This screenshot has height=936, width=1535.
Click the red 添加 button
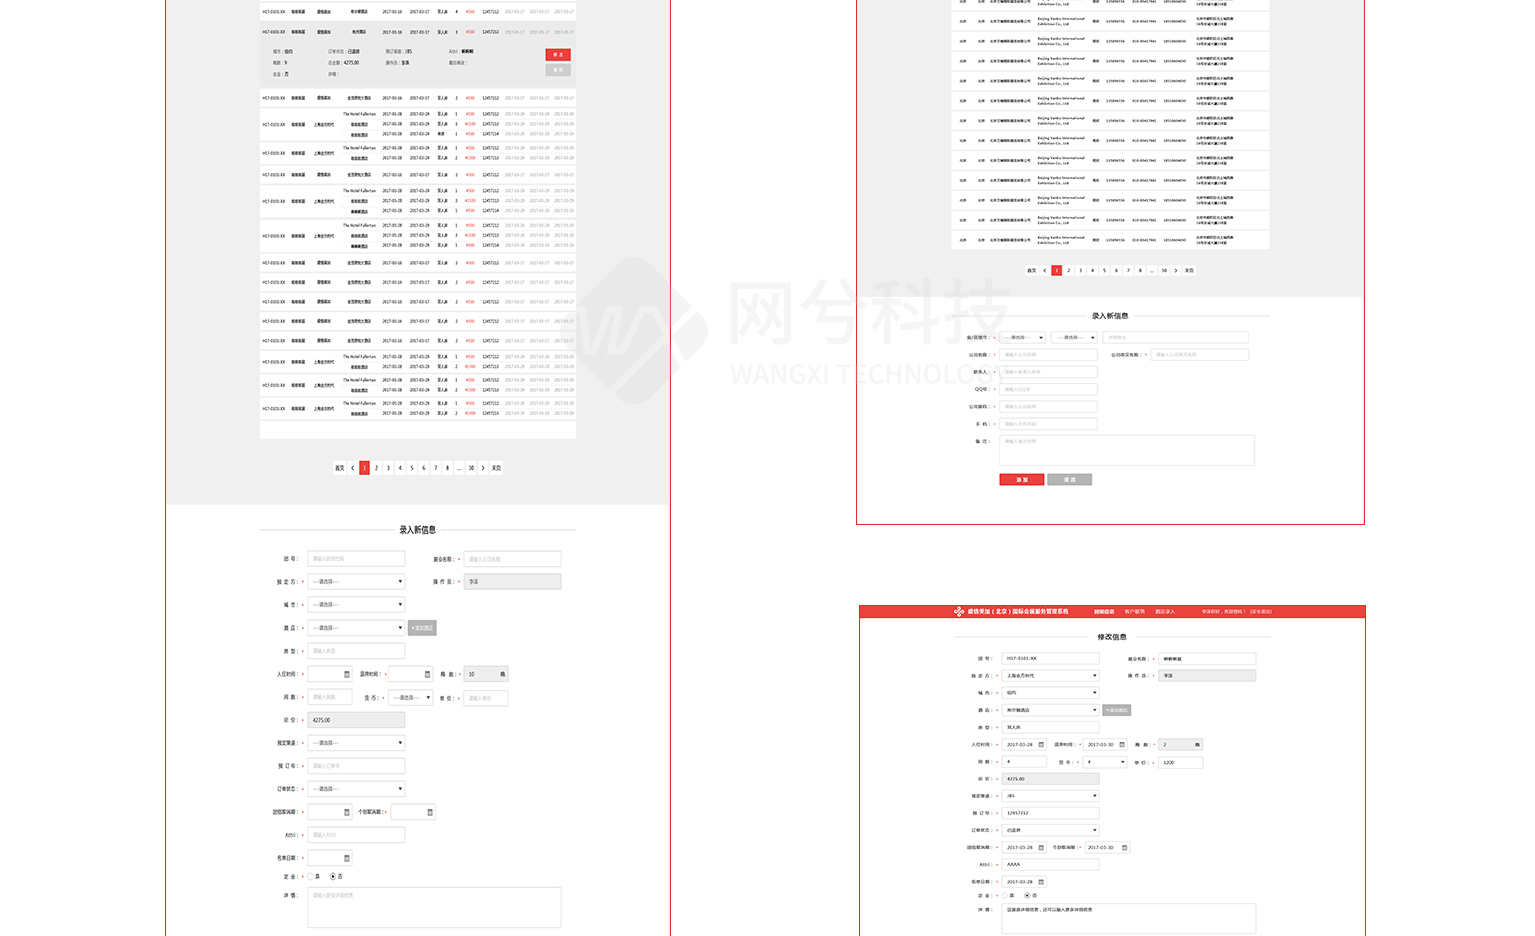click(x=1021, y=480)
